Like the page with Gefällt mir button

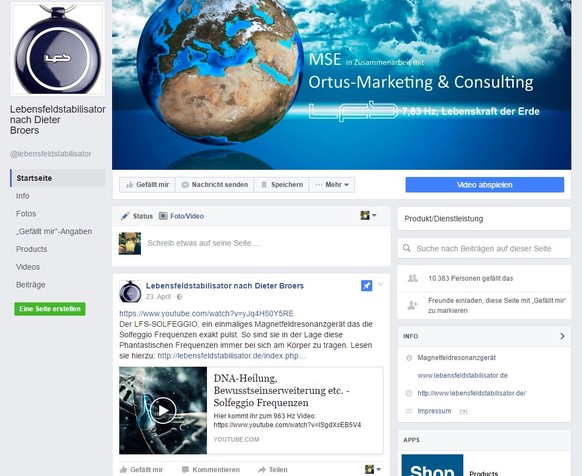coord(147,185)
